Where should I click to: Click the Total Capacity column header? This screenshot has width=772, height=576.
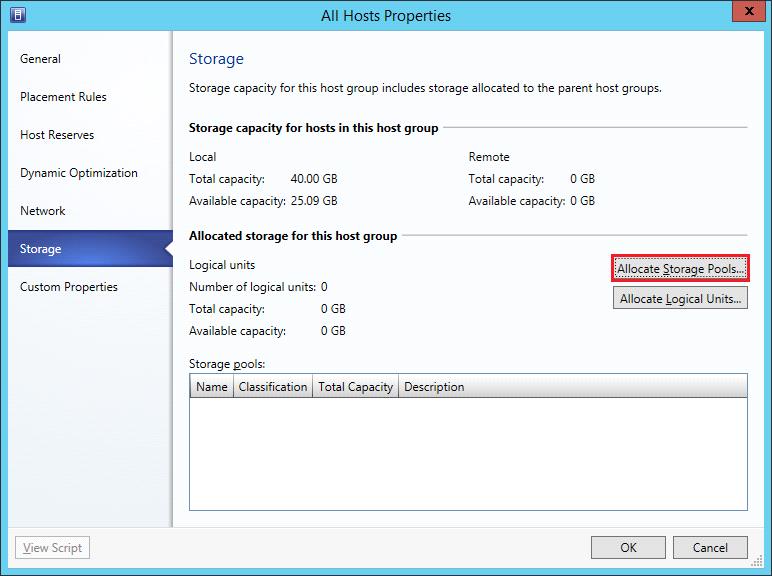pos(355,387)
